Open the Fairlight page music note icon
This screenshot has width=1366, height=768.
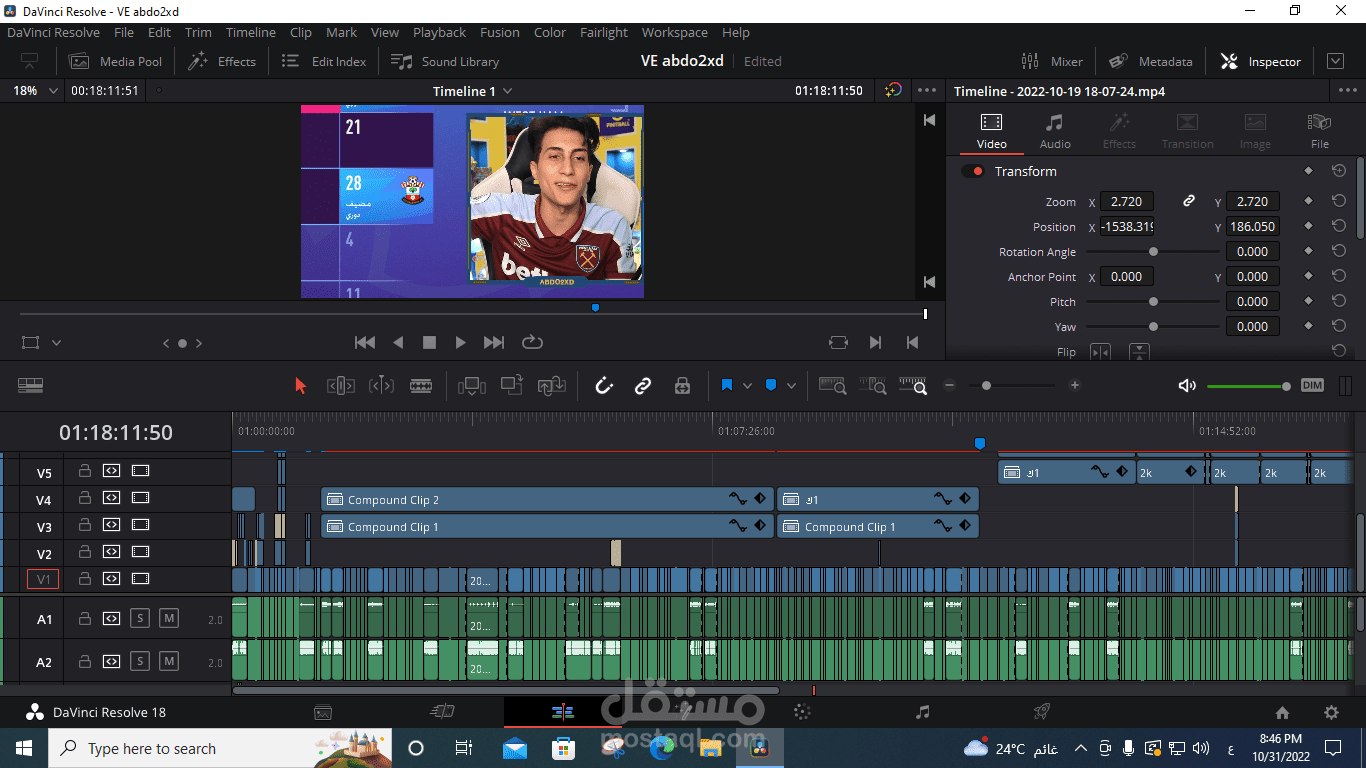point(922,712)
